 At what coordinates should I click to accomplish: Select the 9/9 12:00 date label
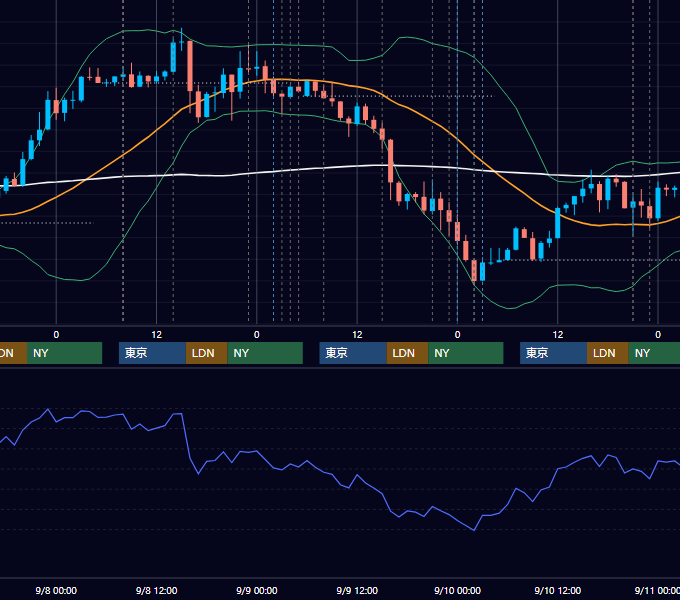(357, 590)
